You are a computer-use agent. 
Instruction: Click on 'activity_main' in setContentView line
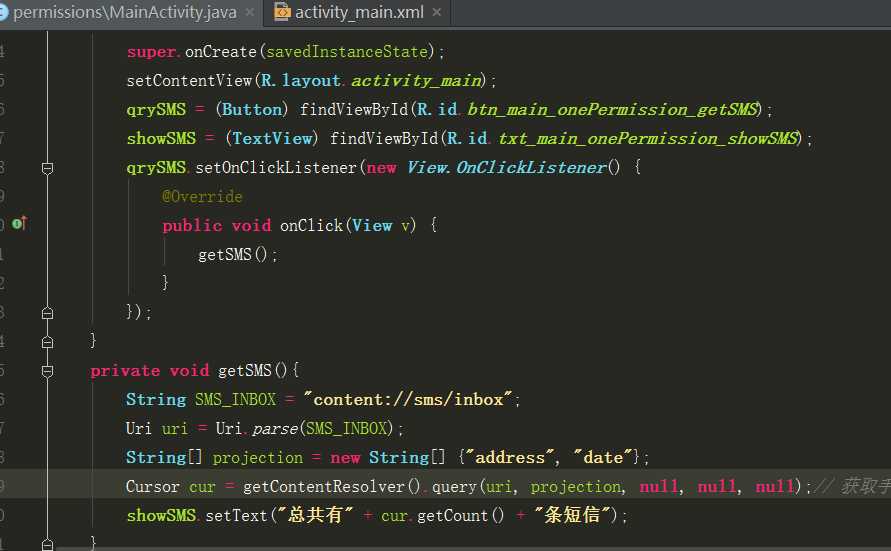pos(417,81)
